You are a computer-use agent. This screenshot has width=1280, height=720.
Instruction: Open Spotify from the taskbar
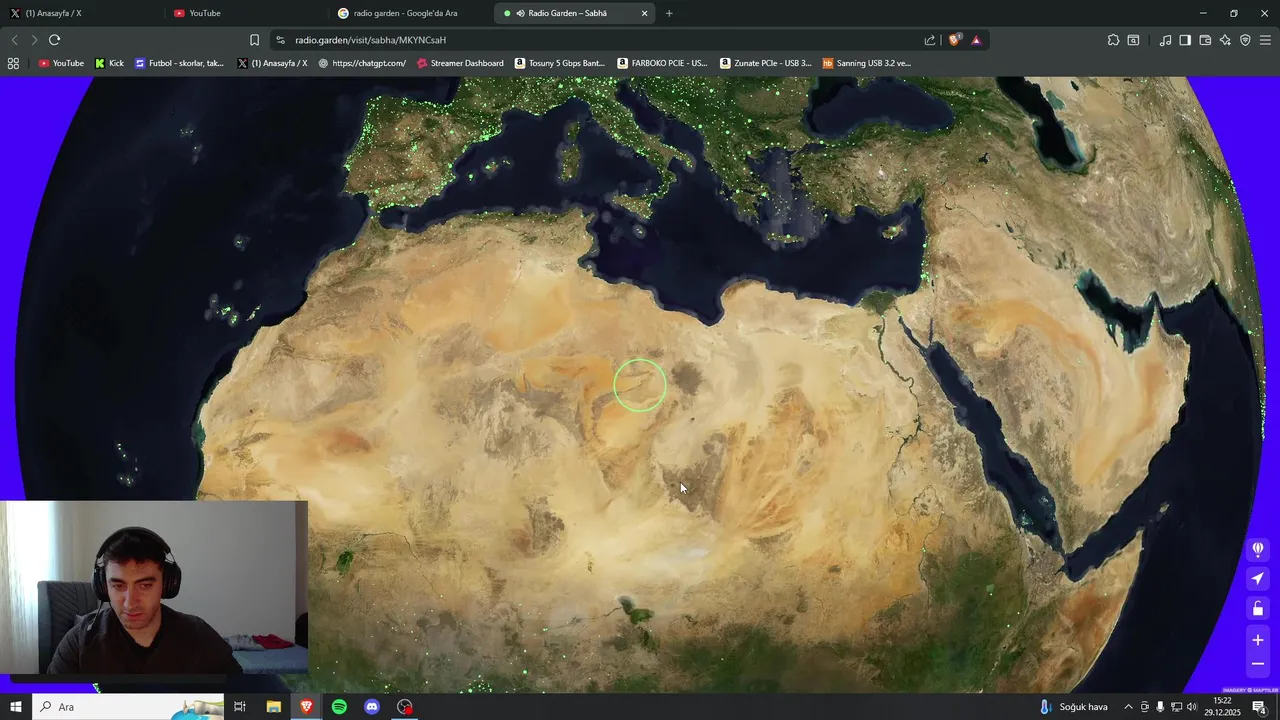(x=339, y=707)
